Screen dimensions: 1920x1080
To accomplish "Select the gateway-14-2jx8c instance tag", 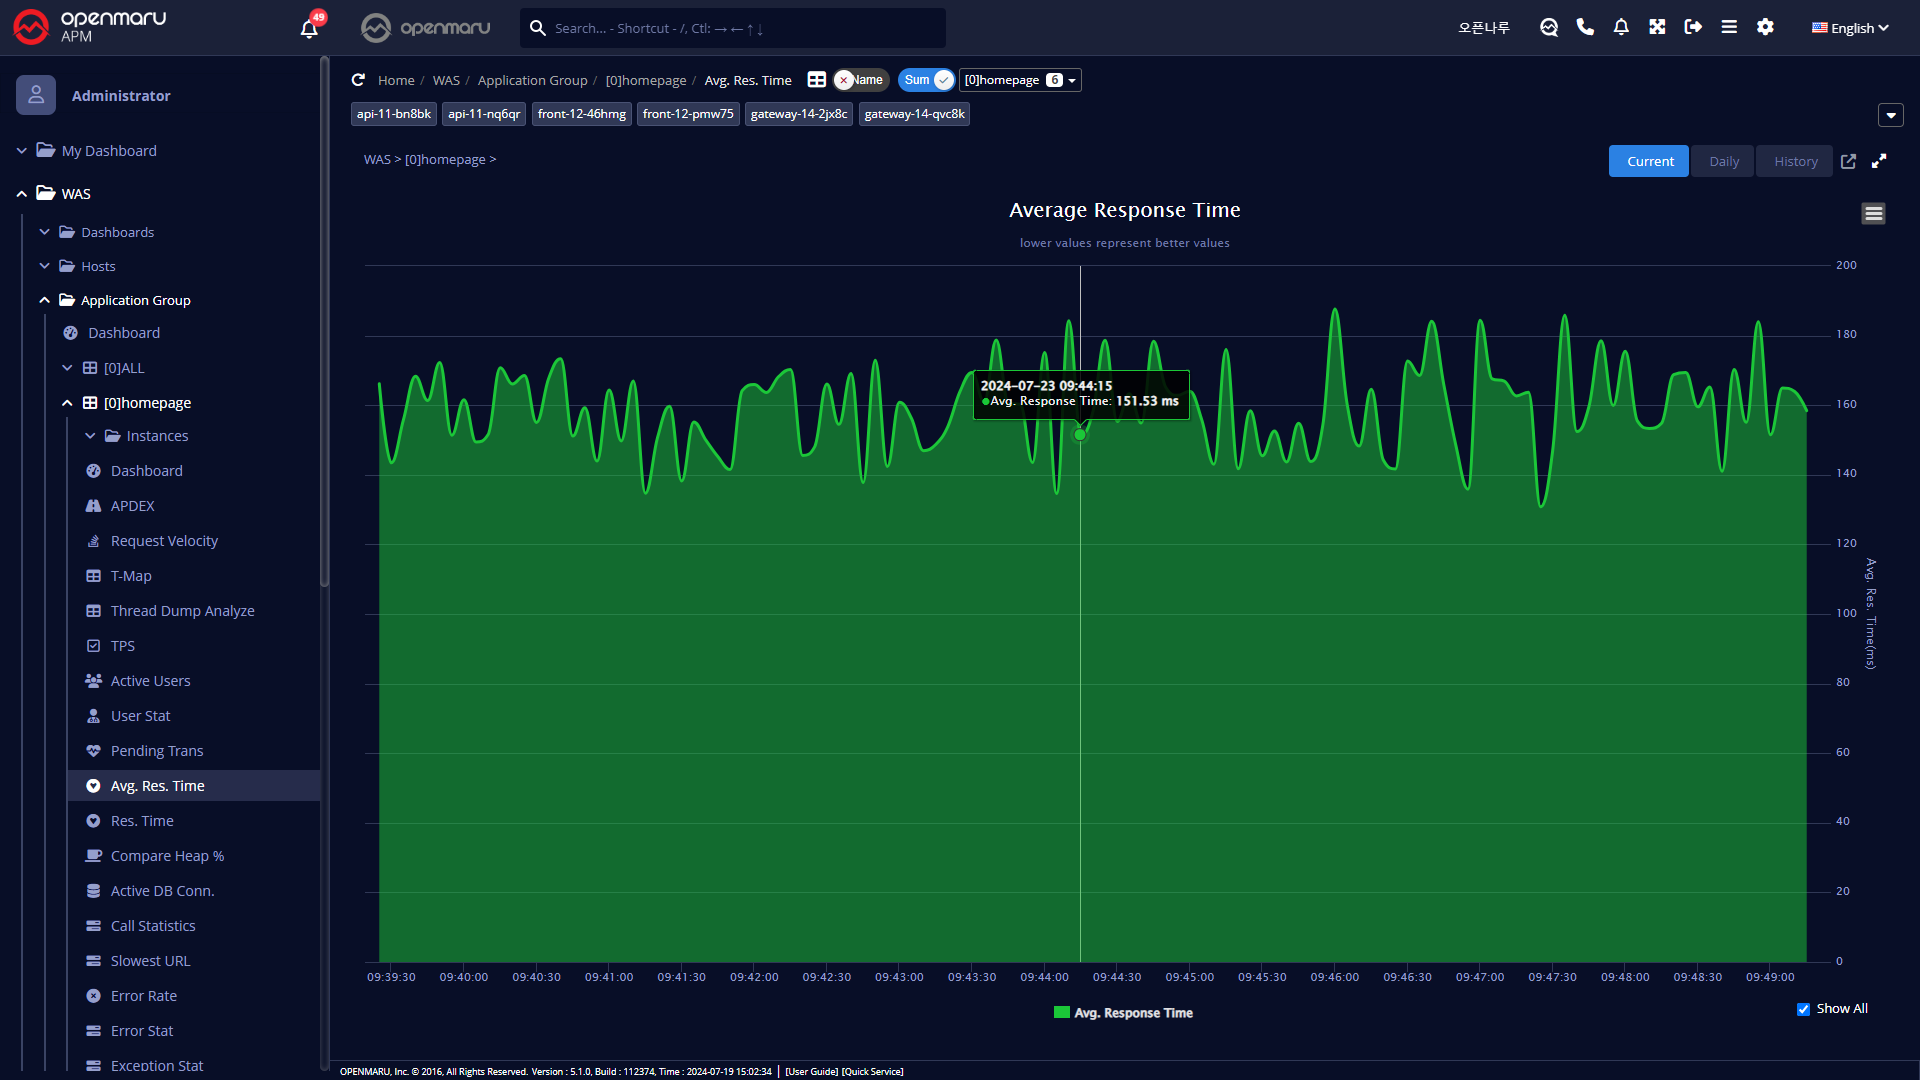I will click(x=798, y=114).
